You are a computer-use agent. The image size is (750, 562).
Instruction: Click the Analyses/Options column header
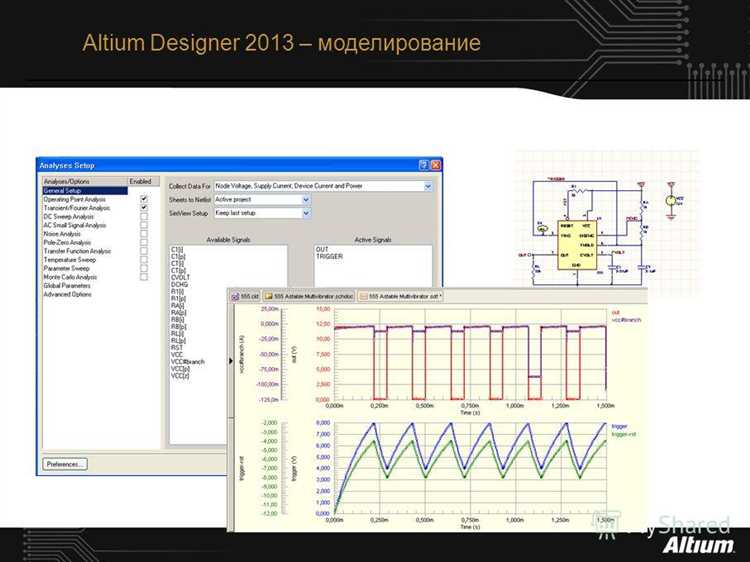pos(85,181)
